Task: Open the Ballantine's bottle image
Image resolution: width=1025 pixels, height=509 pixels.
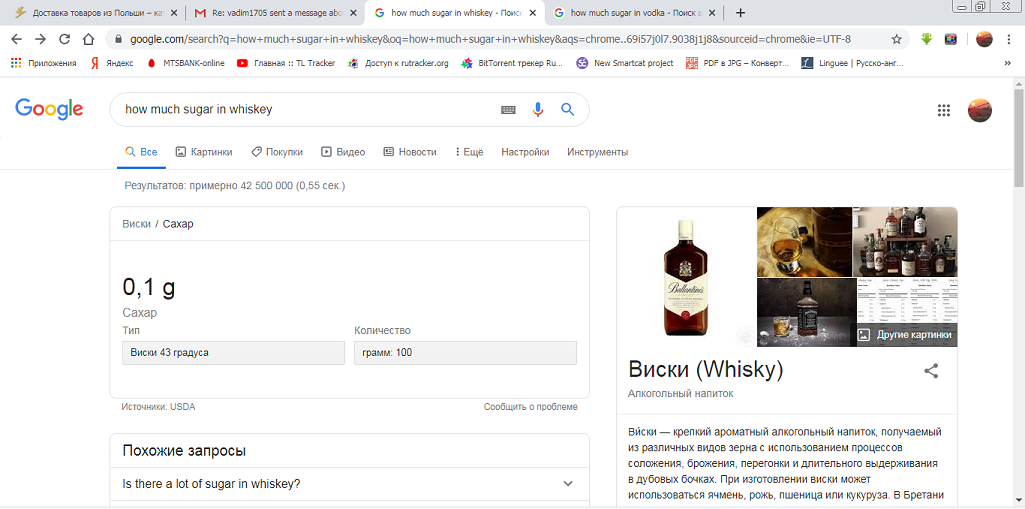Action: coord(686,277)
